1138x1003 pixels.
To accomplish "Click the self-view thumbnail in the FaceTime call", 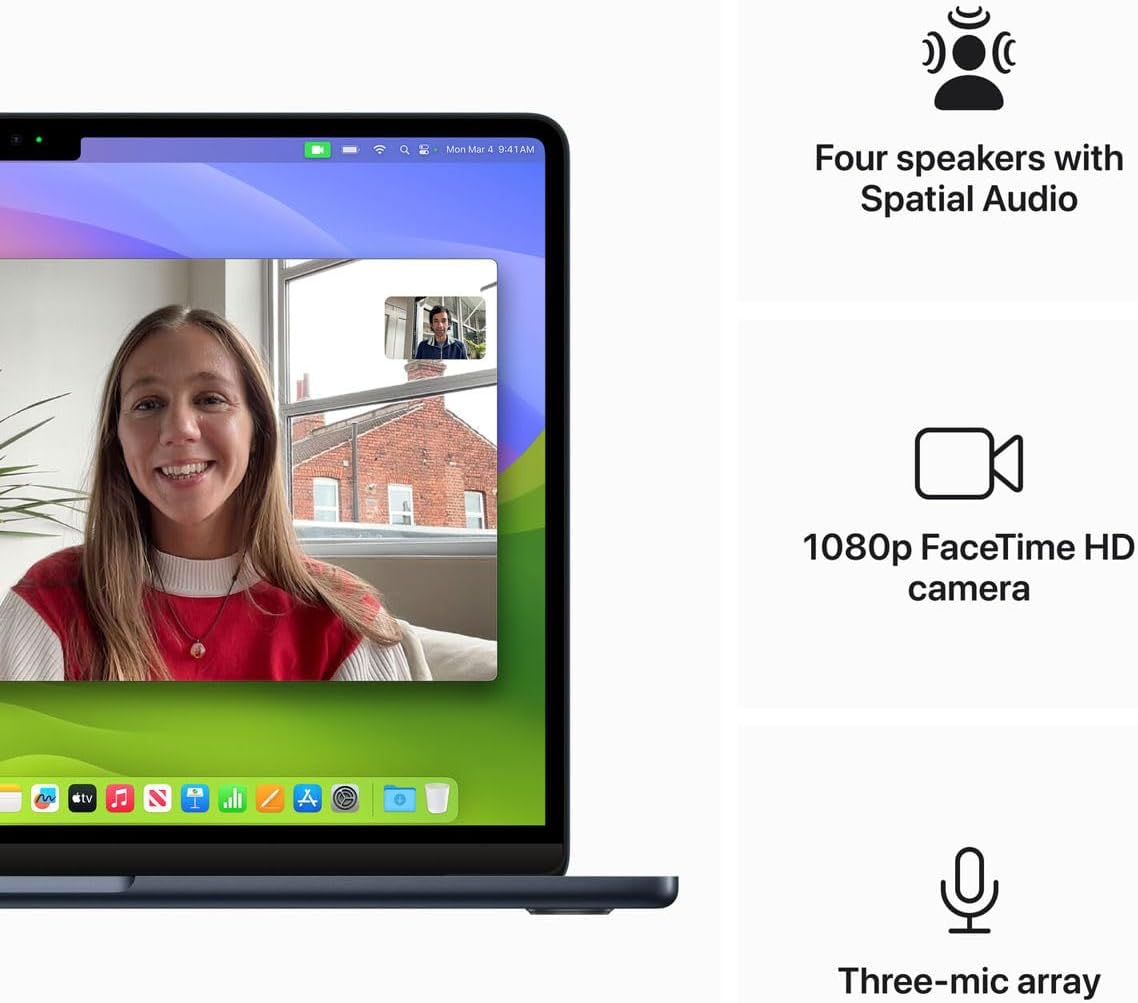I will pos(435,327).
